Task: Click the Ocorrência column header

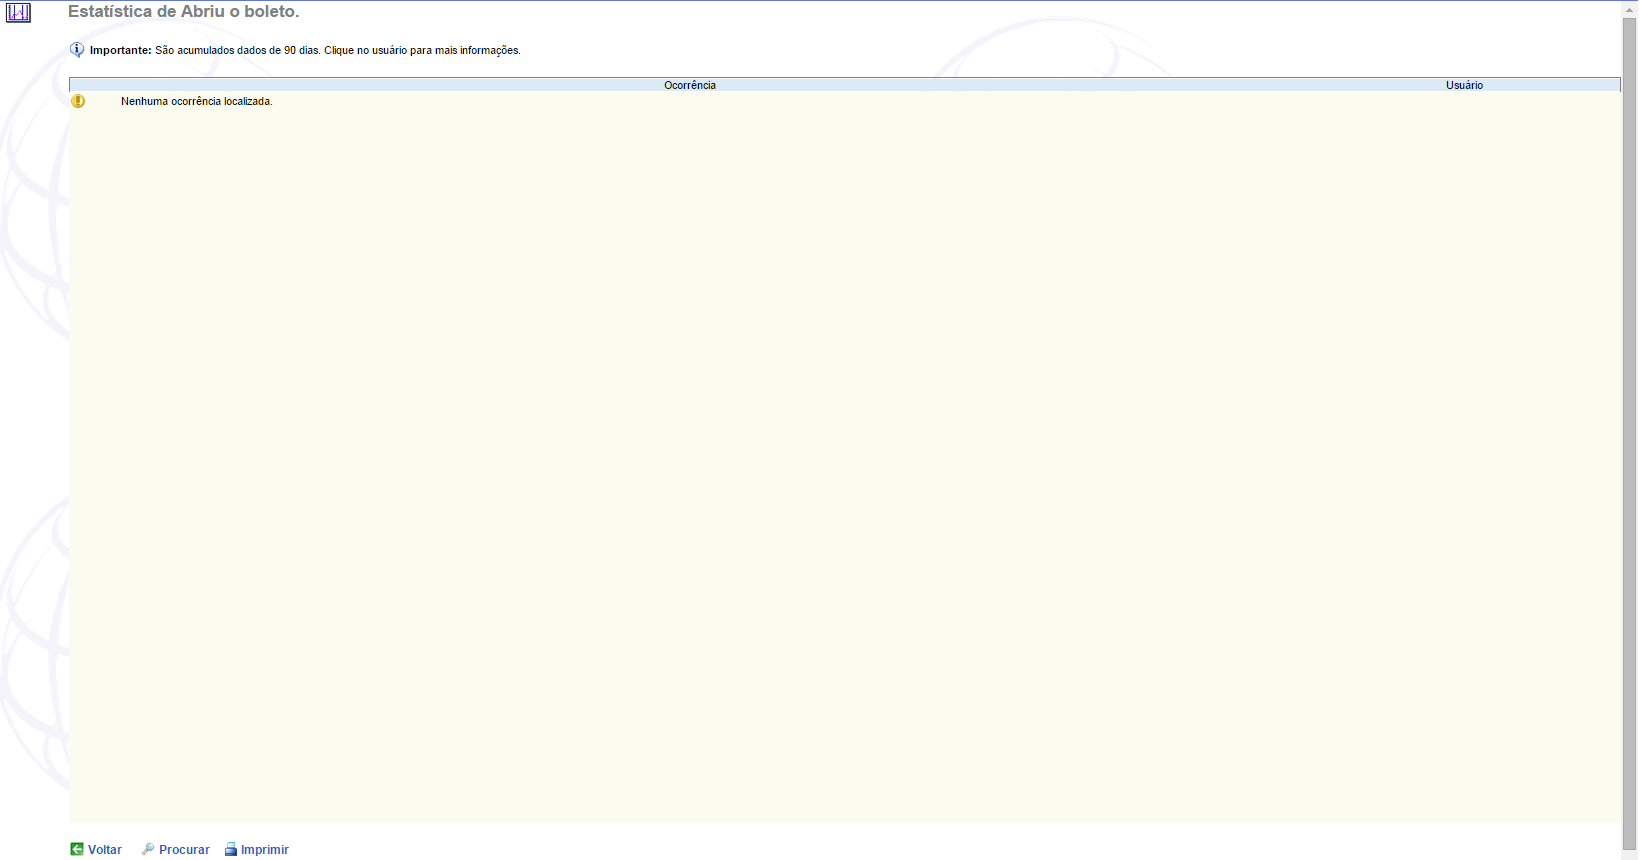Action: tap(690, 85)
